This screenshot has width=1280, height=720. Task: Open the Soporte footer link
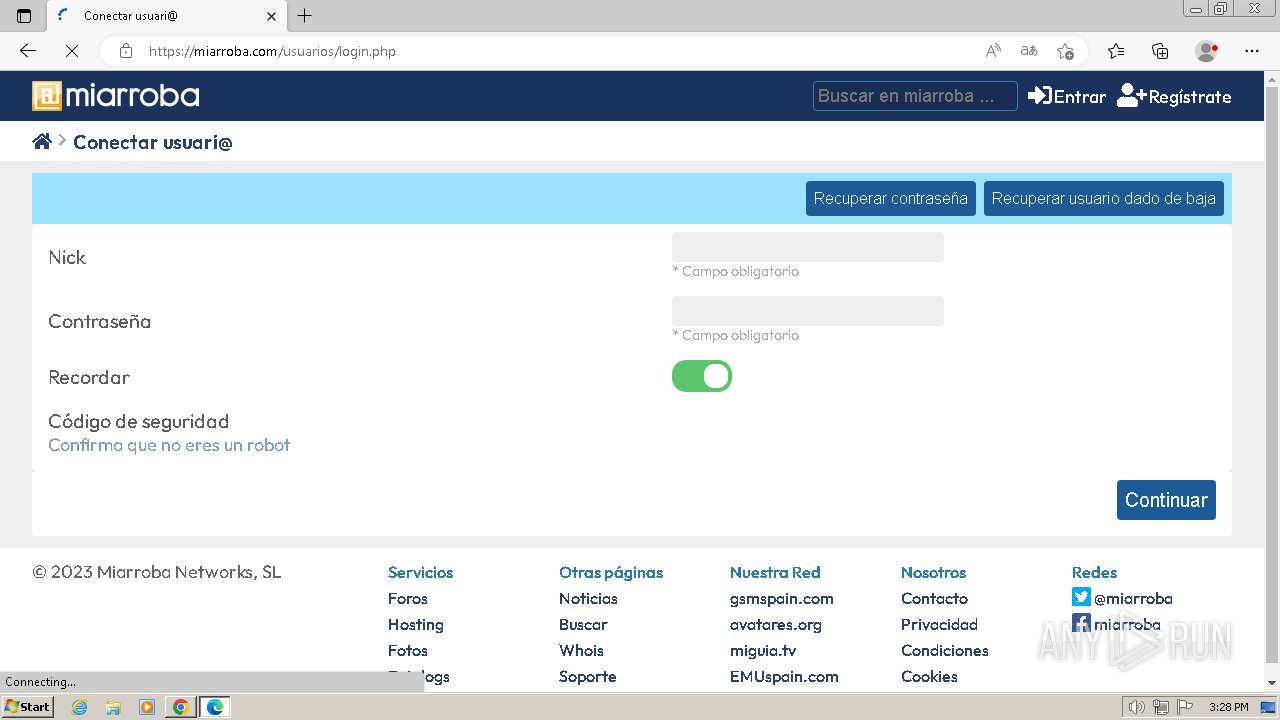pos(588,676)
